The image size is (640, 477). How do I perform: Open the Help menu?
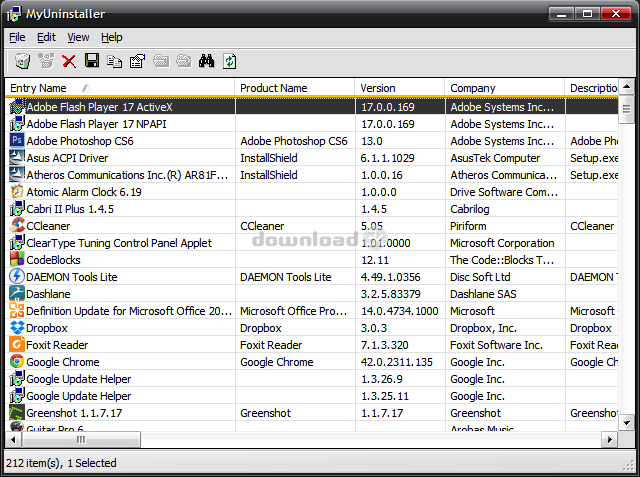(111, 38)
